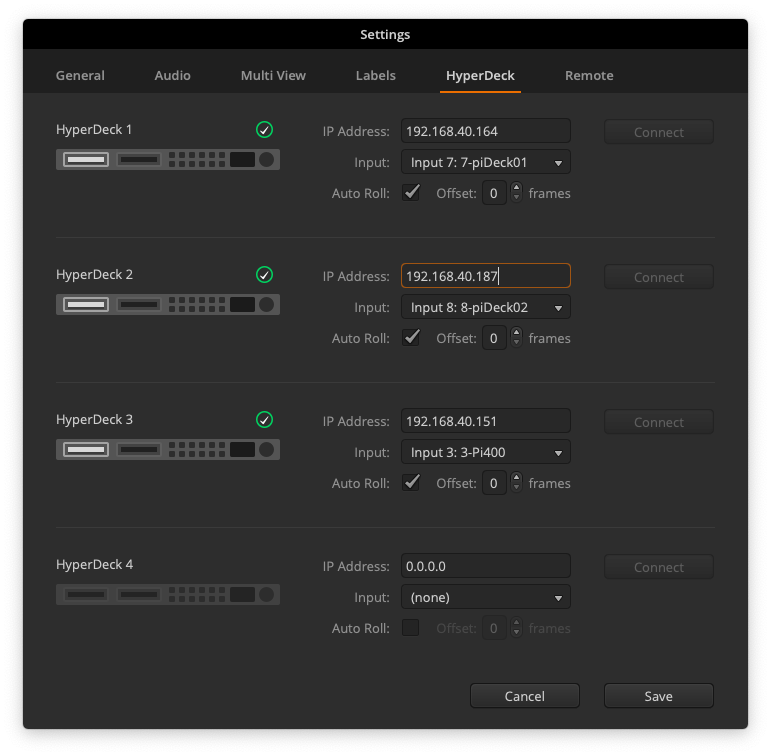This screenshot has height=756, width=771.
Task: Switch to the General tab
Action: tap(80, 75)
